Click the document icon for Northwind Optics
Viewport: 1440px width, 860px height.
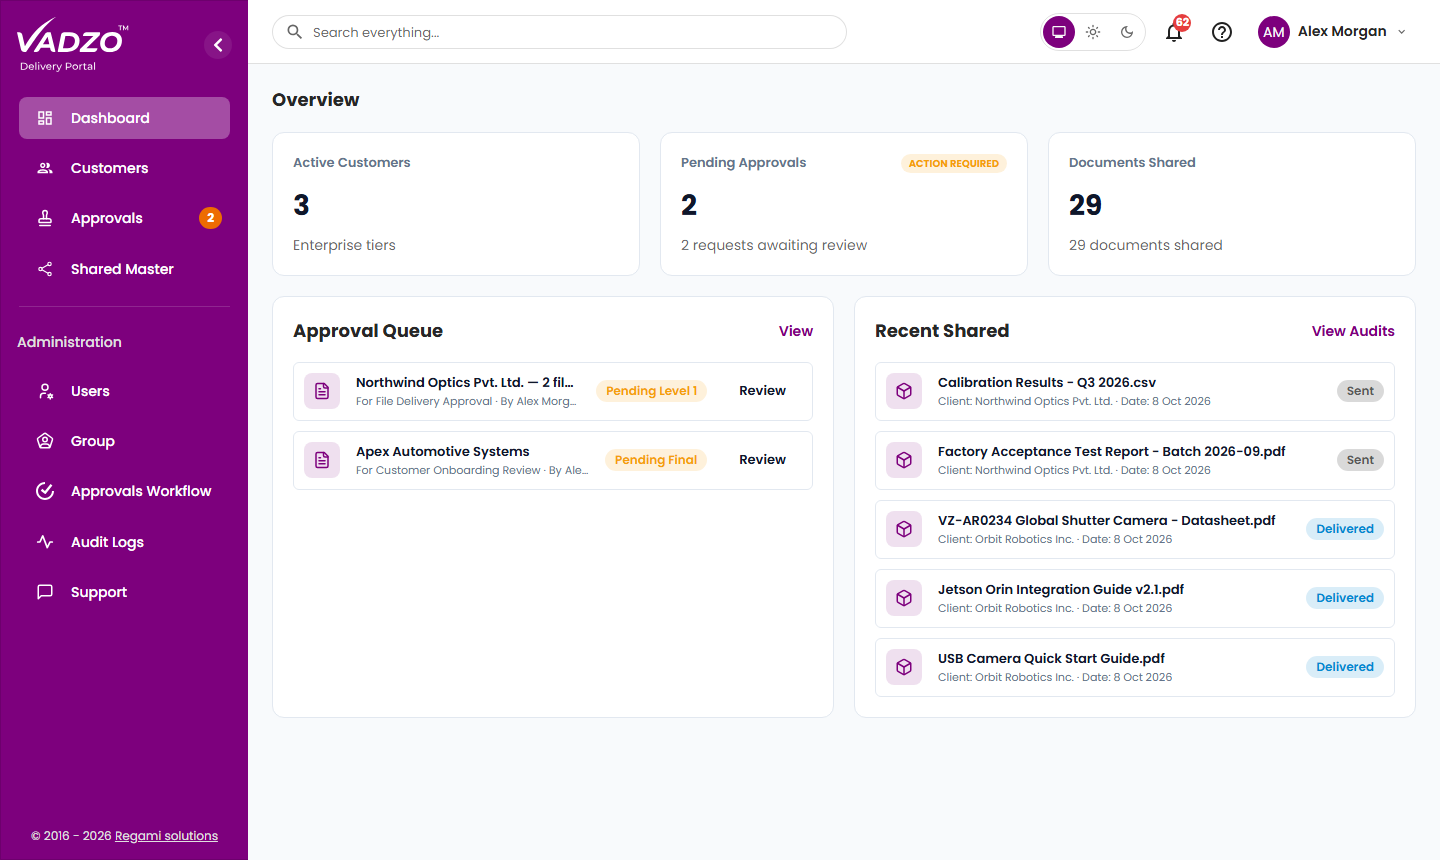tap(322, 391)
